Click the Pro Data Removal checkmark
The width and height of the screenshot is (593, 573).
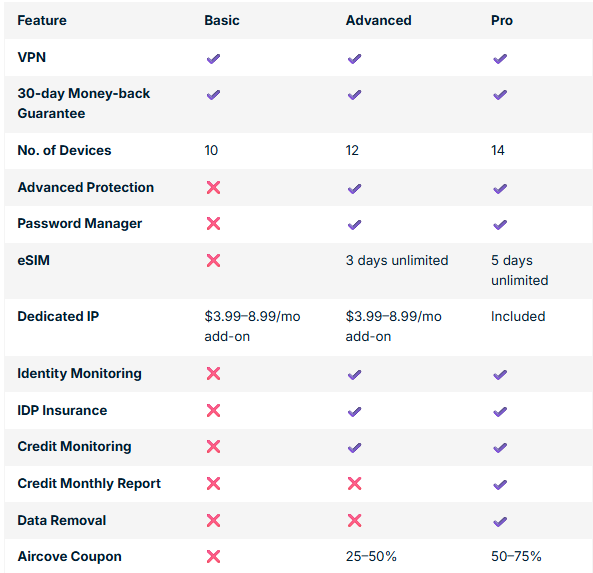click(x=500, y=522)
